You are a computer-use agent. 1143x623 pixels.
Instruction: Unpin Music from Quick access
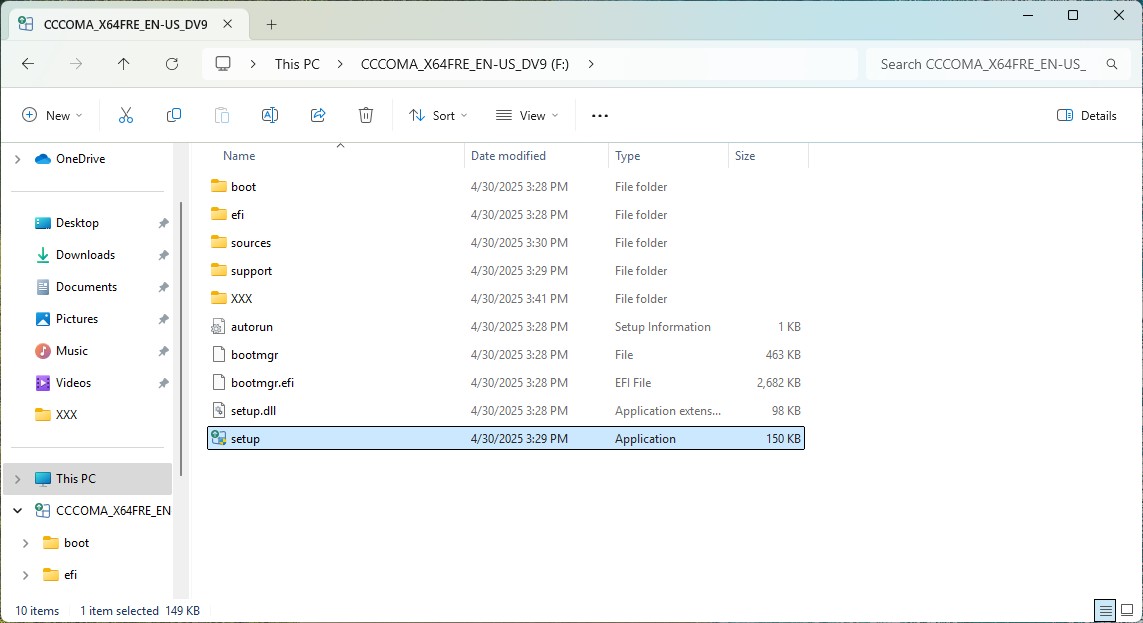[x=163, y=351]
